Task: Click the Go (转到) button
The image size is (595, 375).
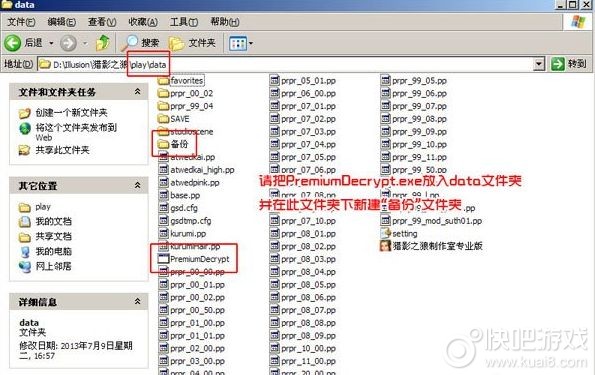Action: [x=568, y=64]
